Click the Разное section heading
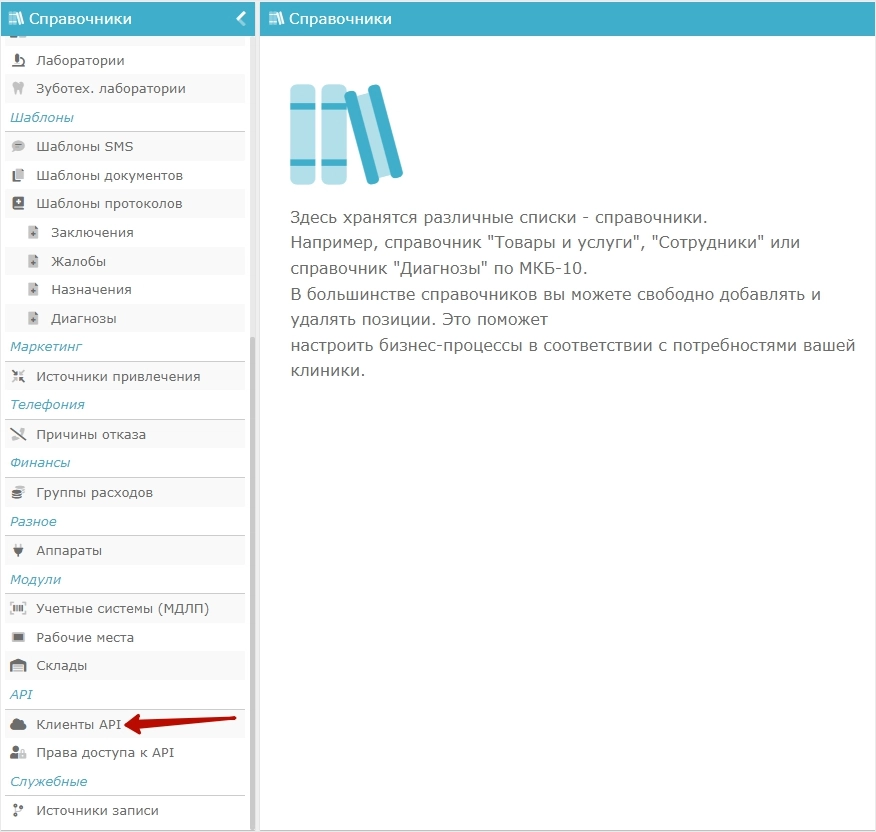 click(x=34, y=521)
